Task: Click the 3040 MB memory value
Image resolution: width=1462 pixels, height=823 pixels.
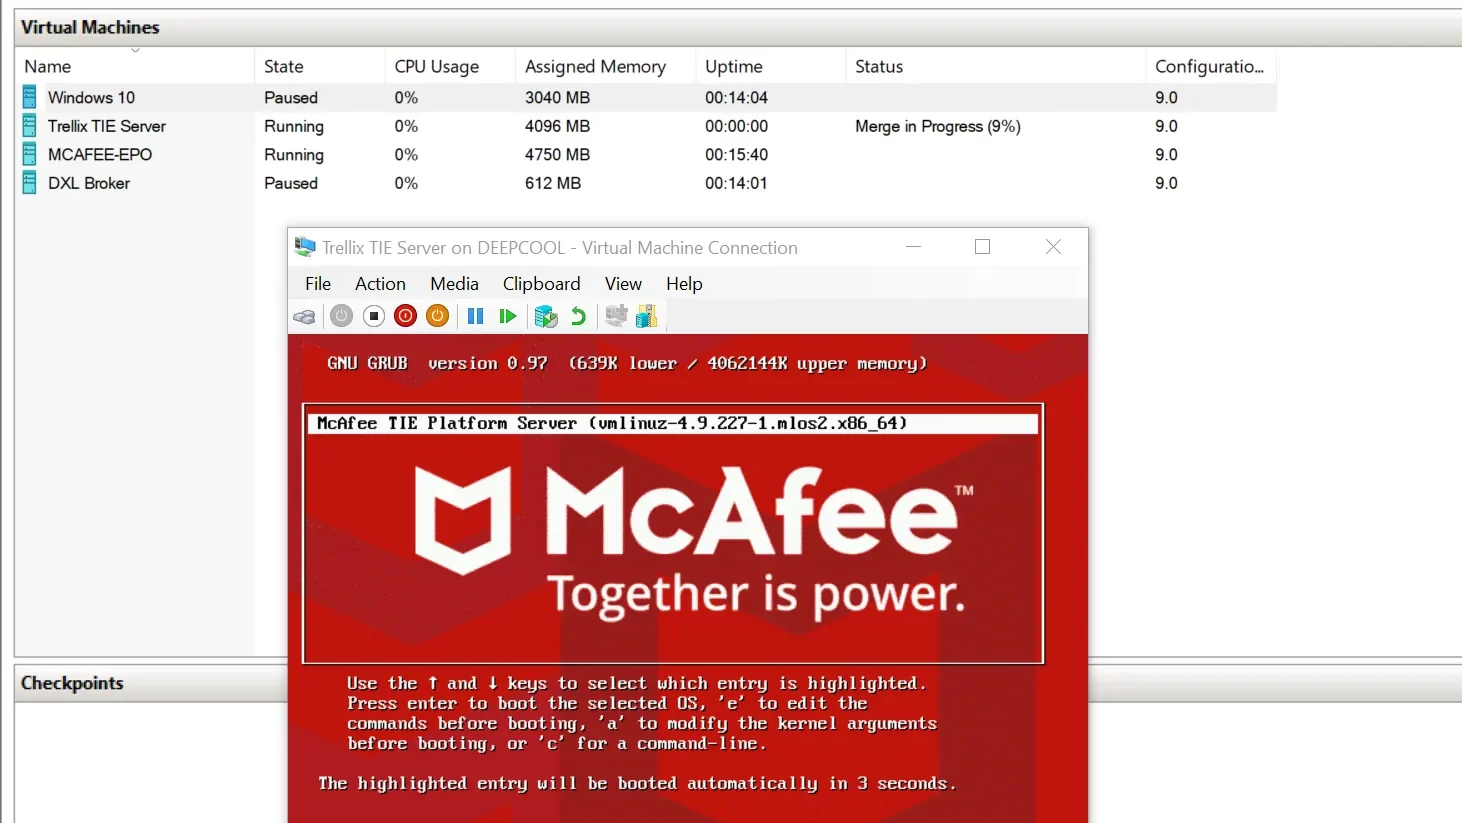Action: [x=557, y=97]
